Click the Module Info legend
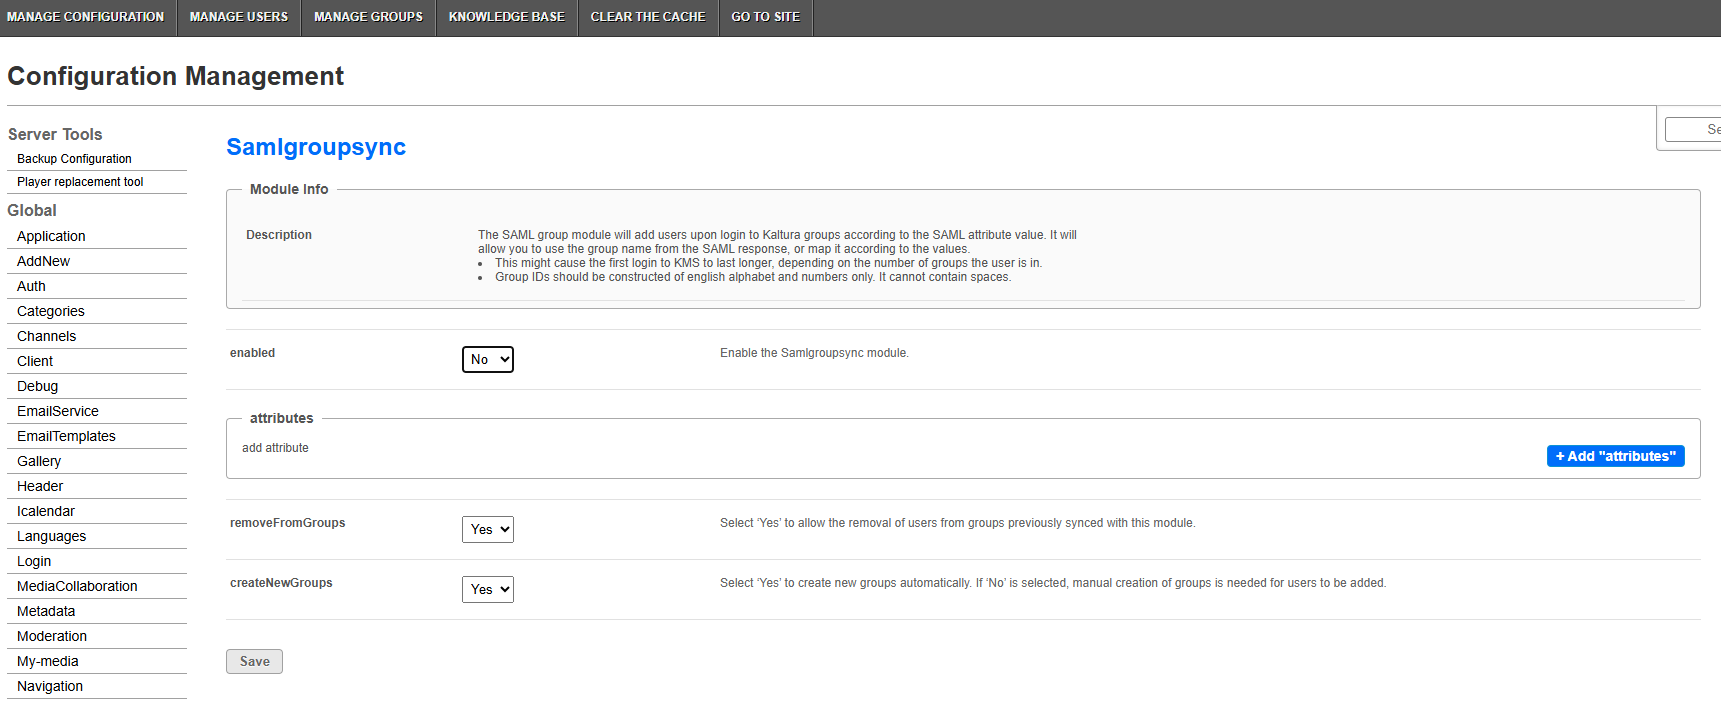 click(289, 189)
